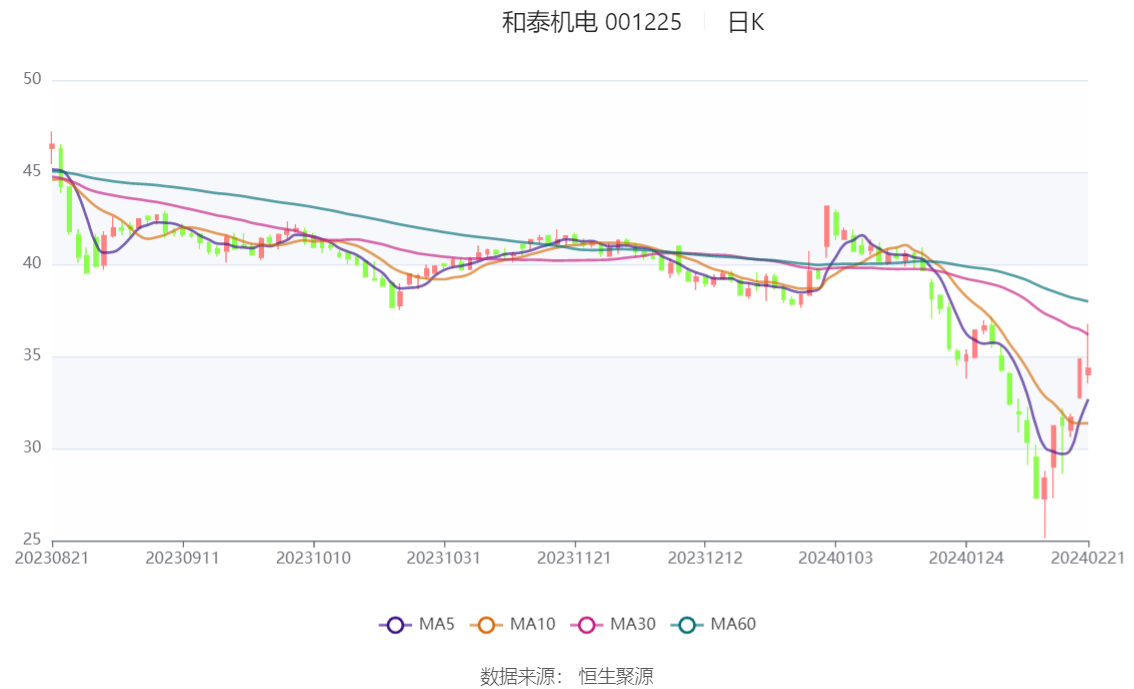
Task: Toggle the MA5 legend series
Action: [x=417, y=625]
